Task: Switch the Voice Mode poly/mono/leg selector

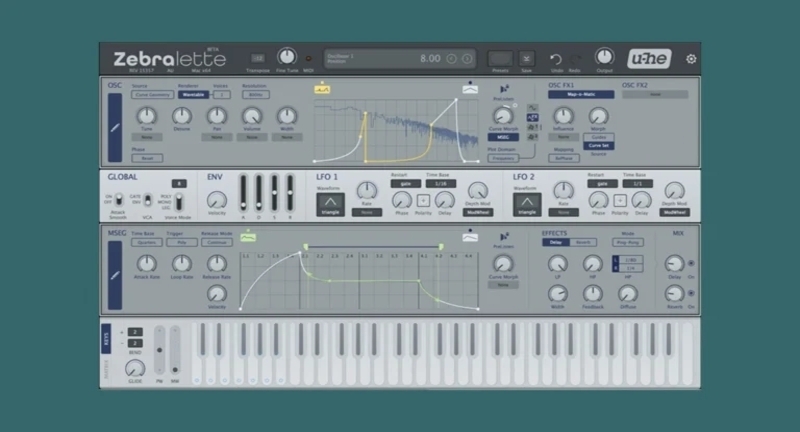Action: 179,202
